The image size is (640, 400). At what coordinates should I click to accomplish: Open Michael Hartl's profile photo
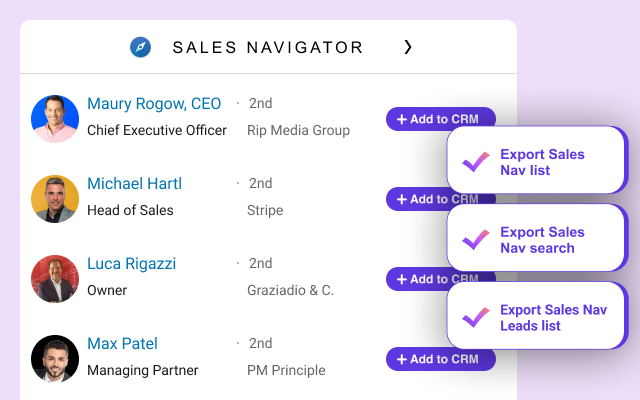tap(55, 199)
